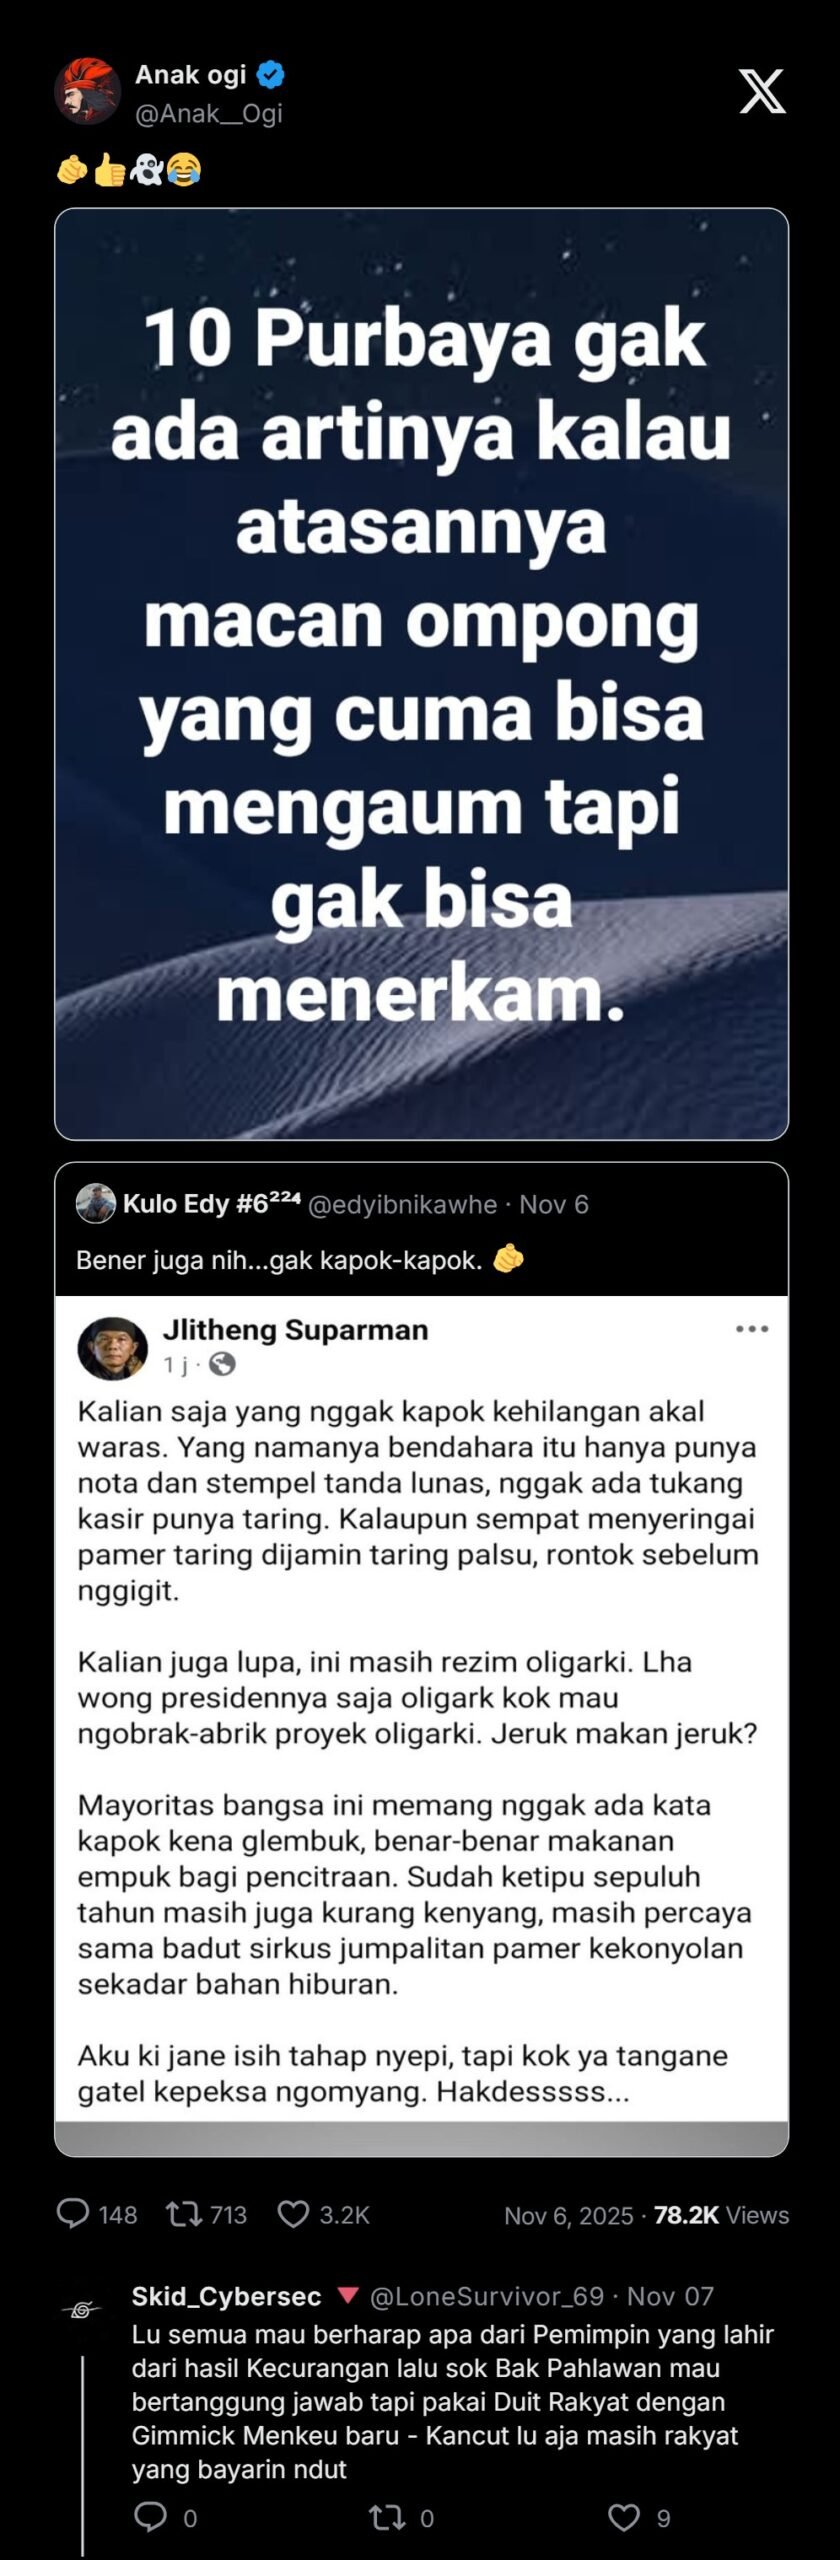Open the reply bubble with 148
This screenshot has height=2560, width=840.
[x=73, y=2213]
